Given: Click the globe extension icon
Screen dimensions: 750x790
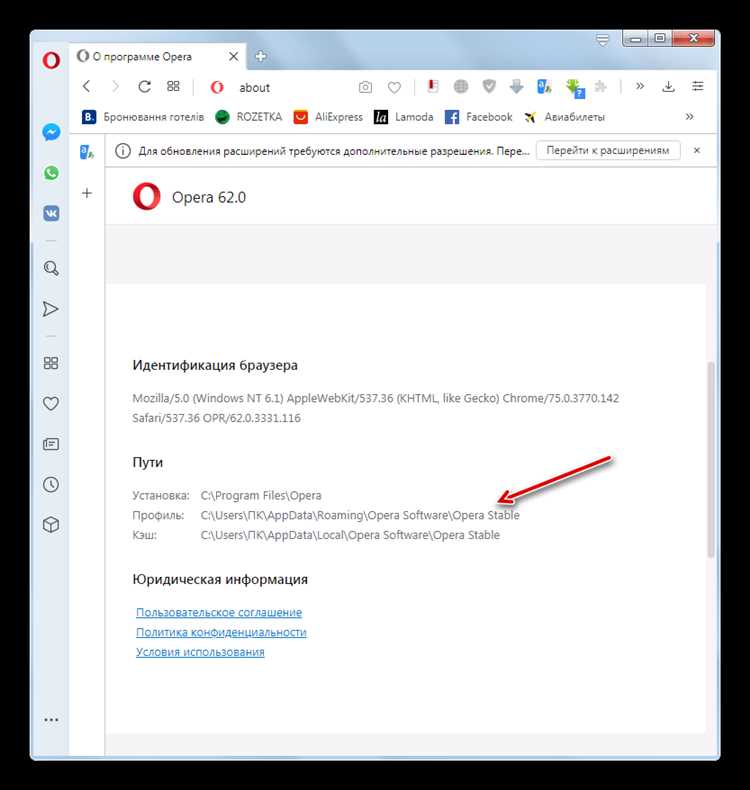Looking at the screenshot, I should coord(460,87).
